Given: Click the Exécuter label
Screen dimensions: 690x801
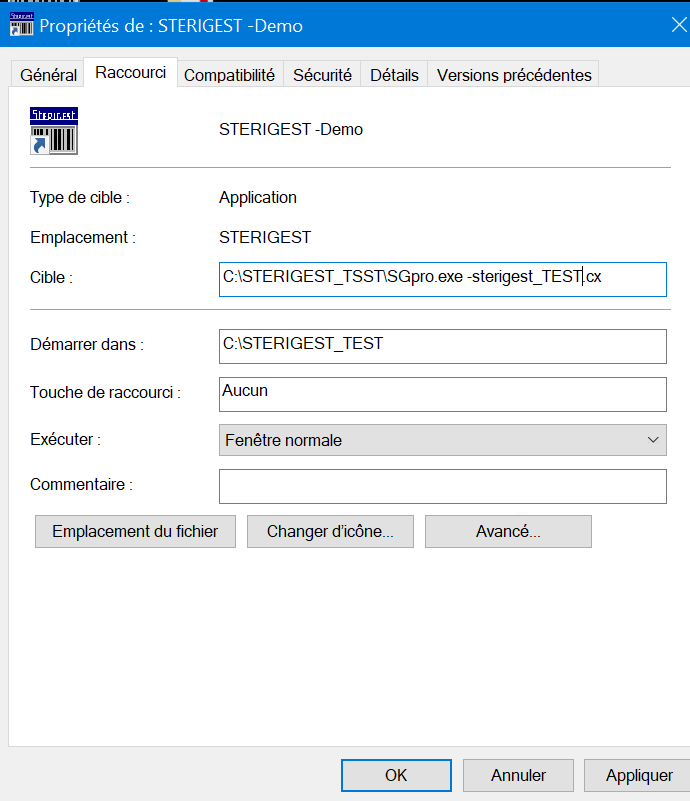Looking at the screenshot, I should tap(65, 439).
